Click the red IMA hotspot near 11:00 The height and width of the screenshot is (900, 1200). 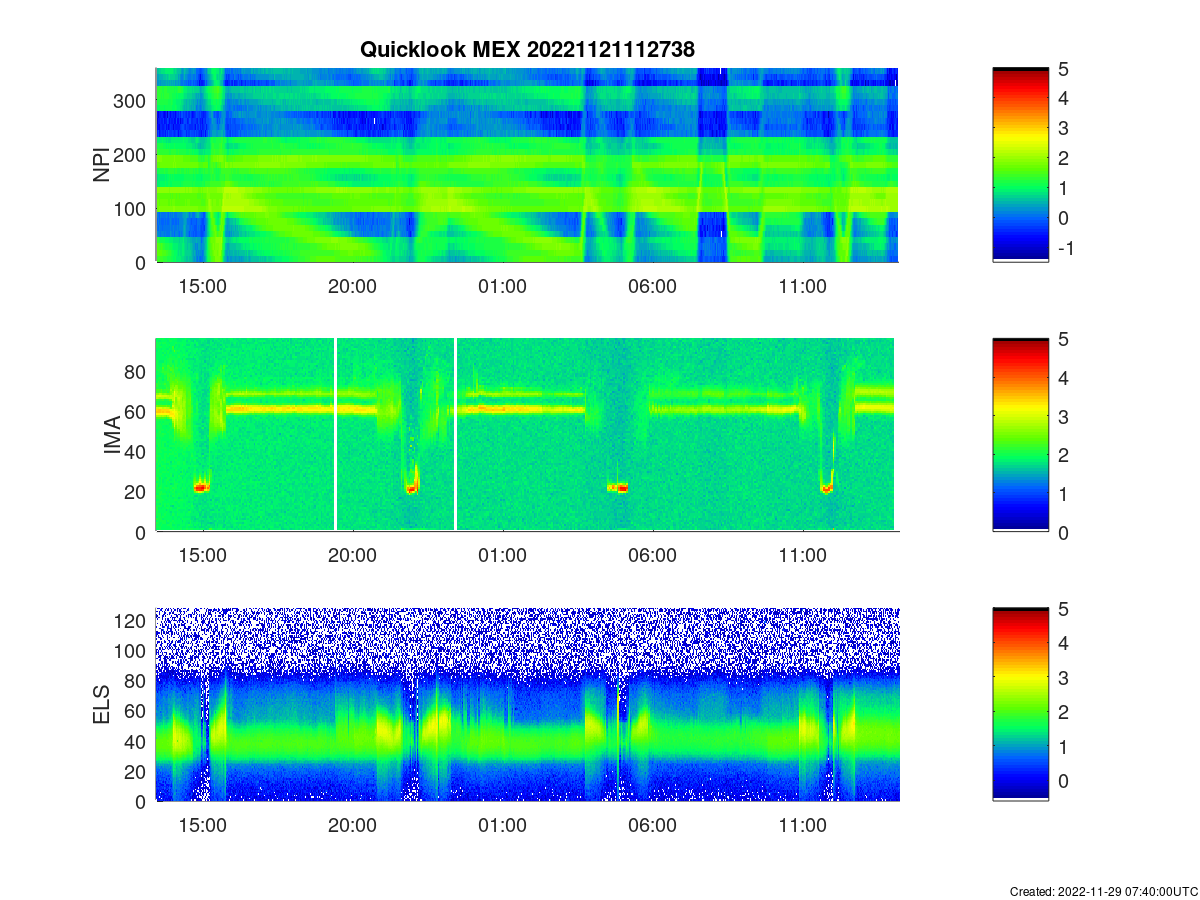(x=827, y=489)
